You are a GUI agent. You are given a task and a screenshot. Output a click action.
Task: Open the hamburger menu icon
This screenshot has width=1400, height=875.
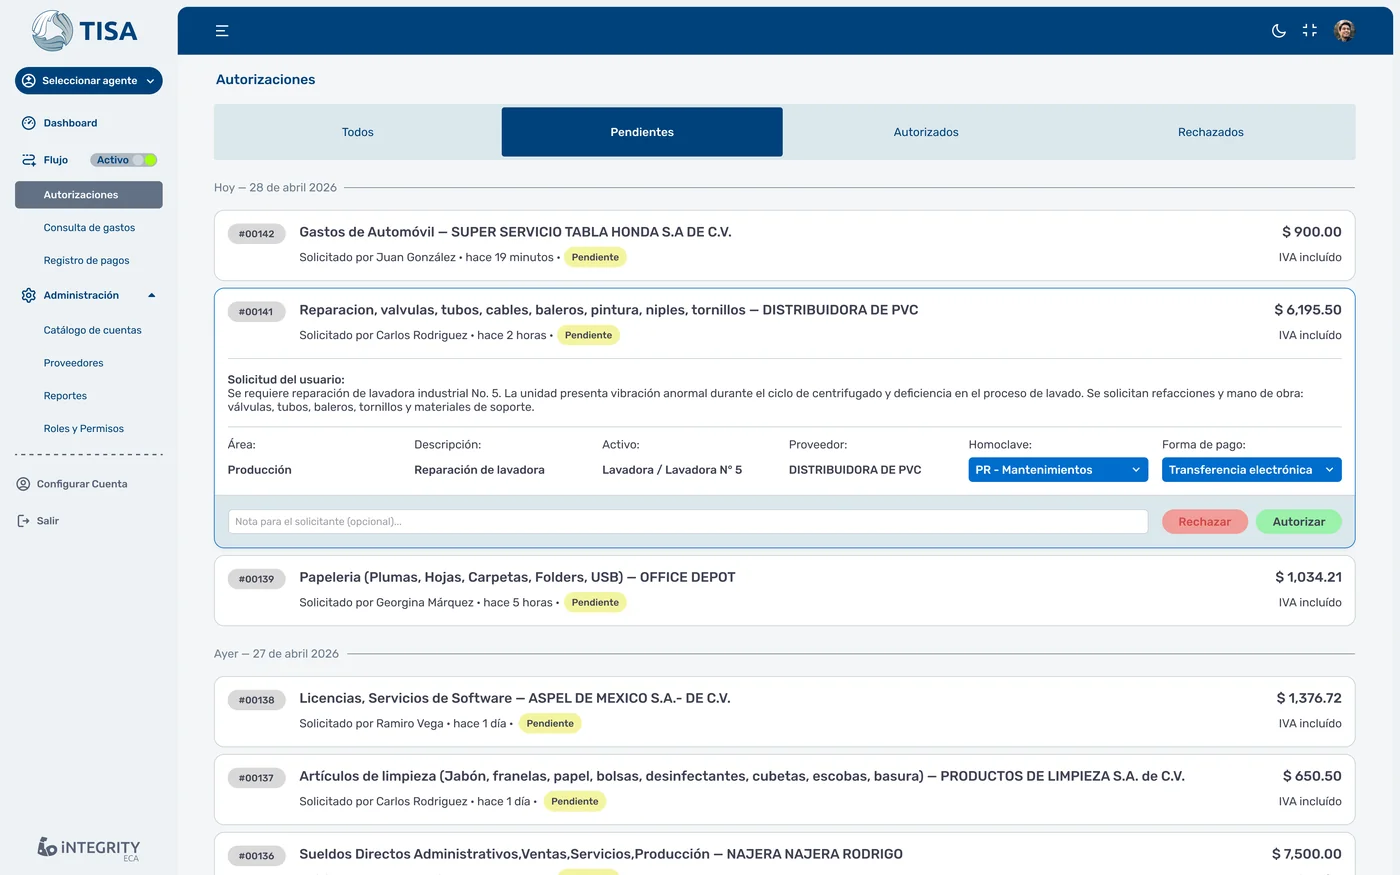pos(222,31)
